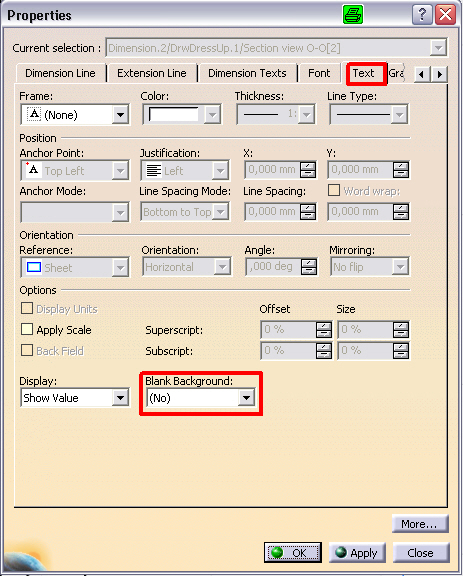Click the left tab scroll arrow

click(421, 75)
